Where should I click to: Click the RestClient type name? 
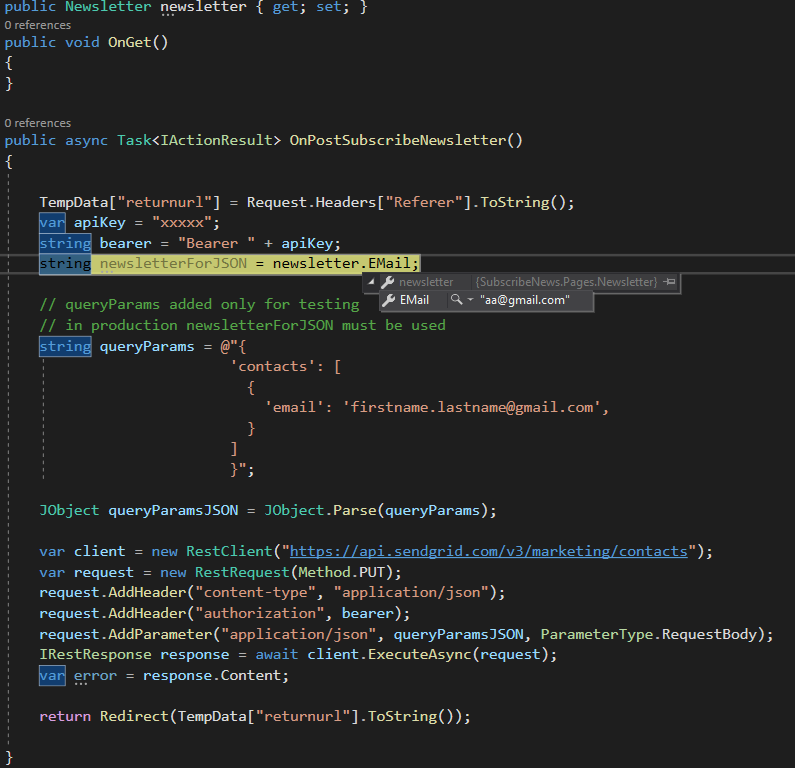point(229,552)
